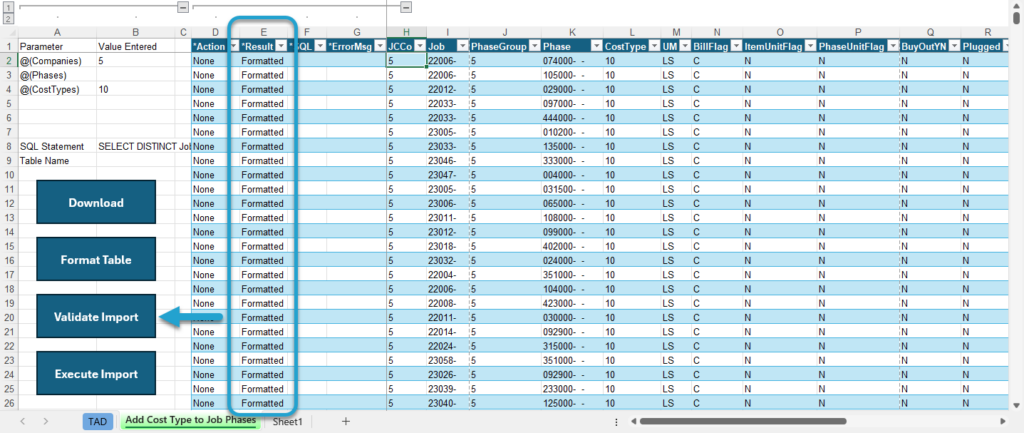This screenshot has height=433, width=1024.
Task: Add a new sheet with the plus icon
Action: point(345,421)
